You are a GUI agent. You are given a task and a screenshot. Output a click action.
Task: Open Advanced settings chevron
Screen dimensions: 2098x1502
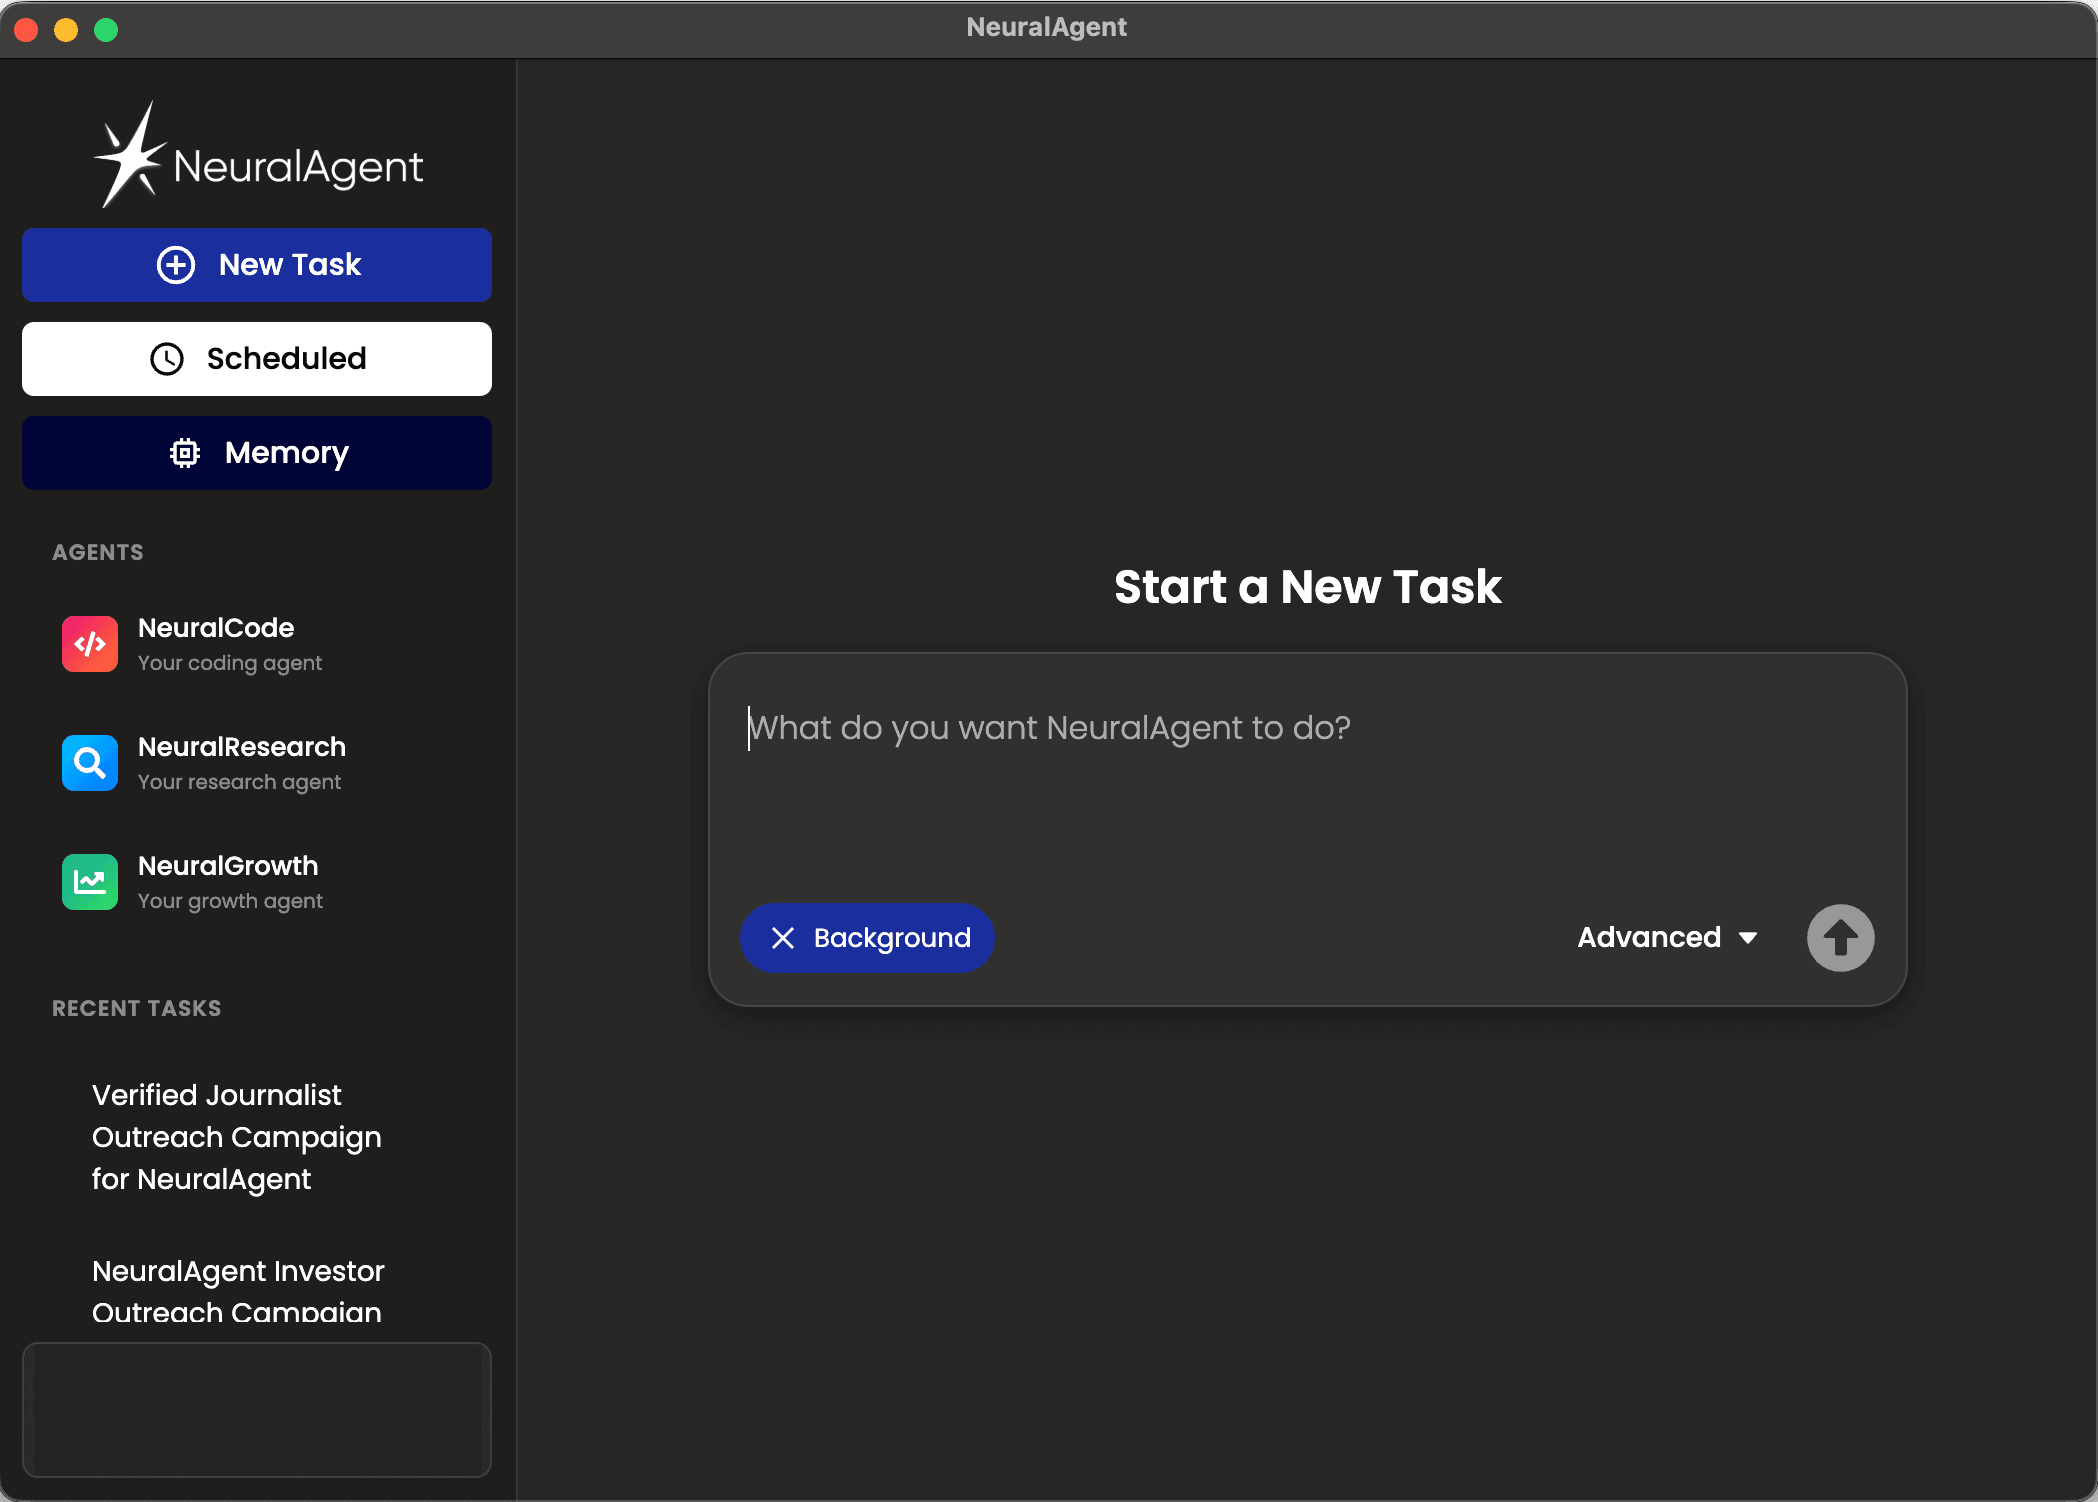pos(1749,937)
